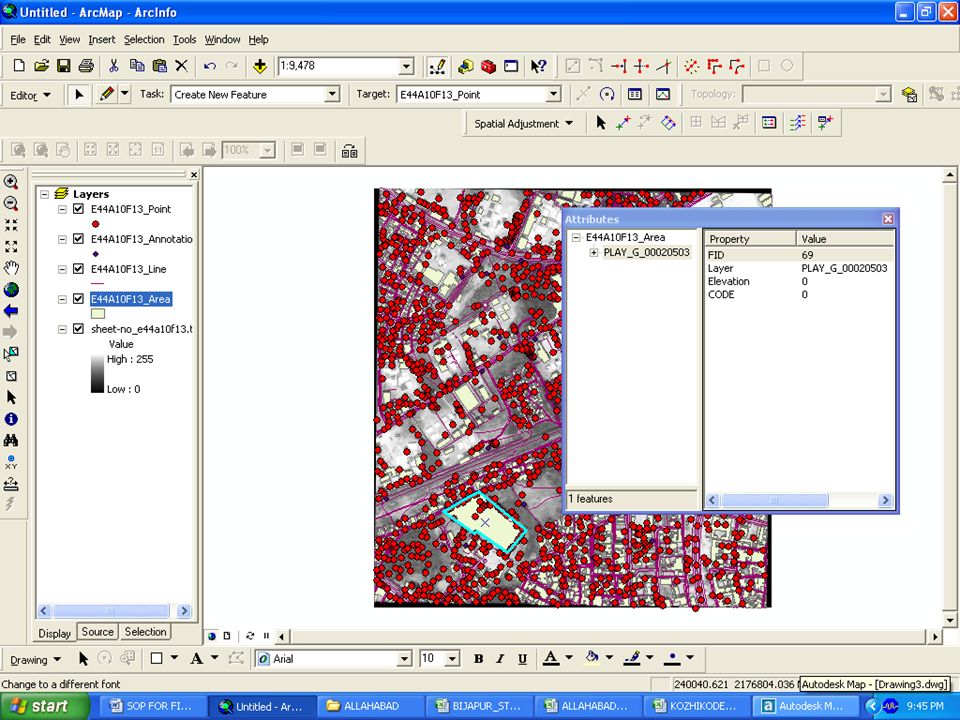This screenshot has width=960, height=720.
Task: Cut selection with the scissors icon
Action: point(113,66)
